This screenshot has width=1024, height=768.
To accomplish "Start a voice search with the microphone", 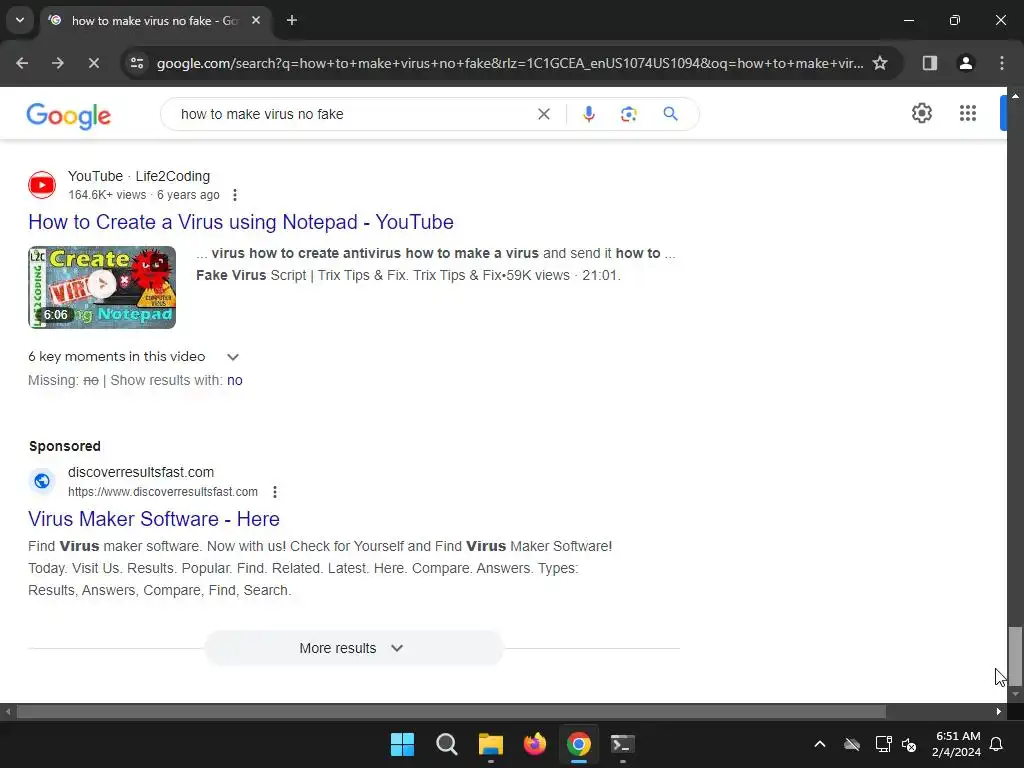I will 588,114.
